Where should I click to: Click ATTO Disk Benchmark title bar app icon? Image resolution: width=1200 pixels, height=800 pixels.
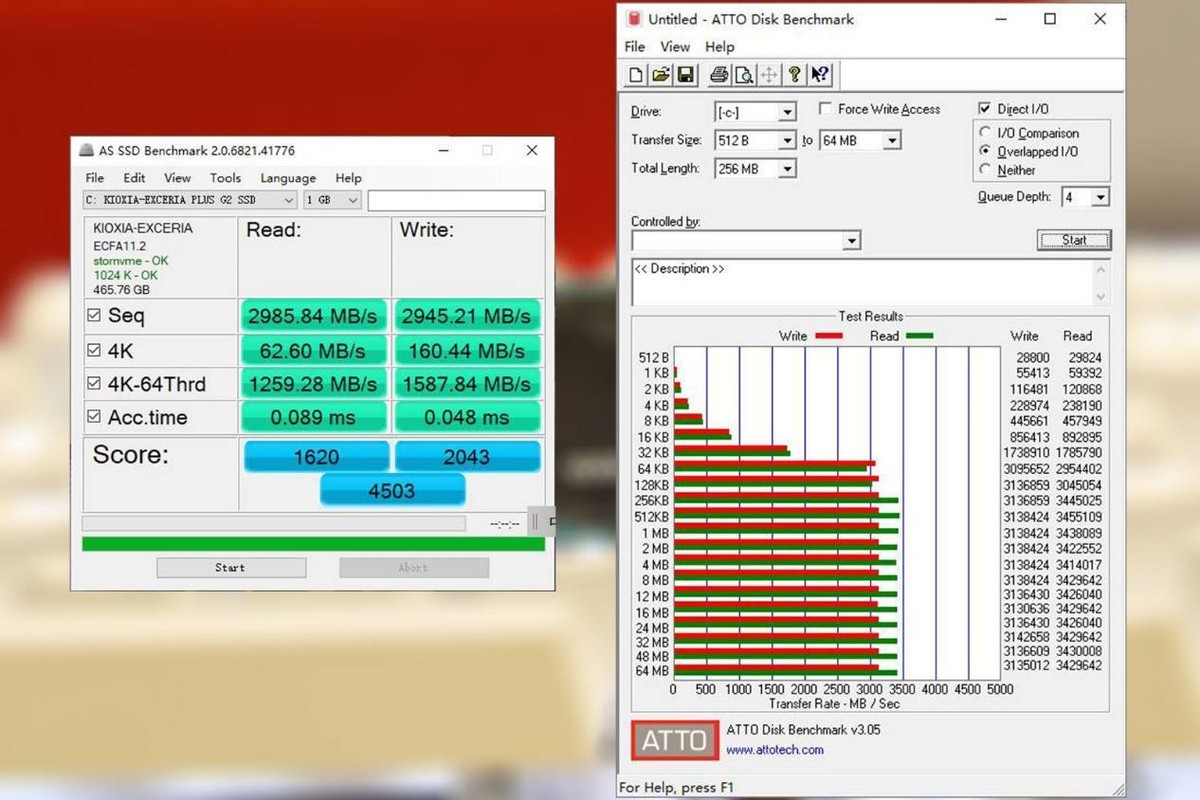click(x=632, y=19)
